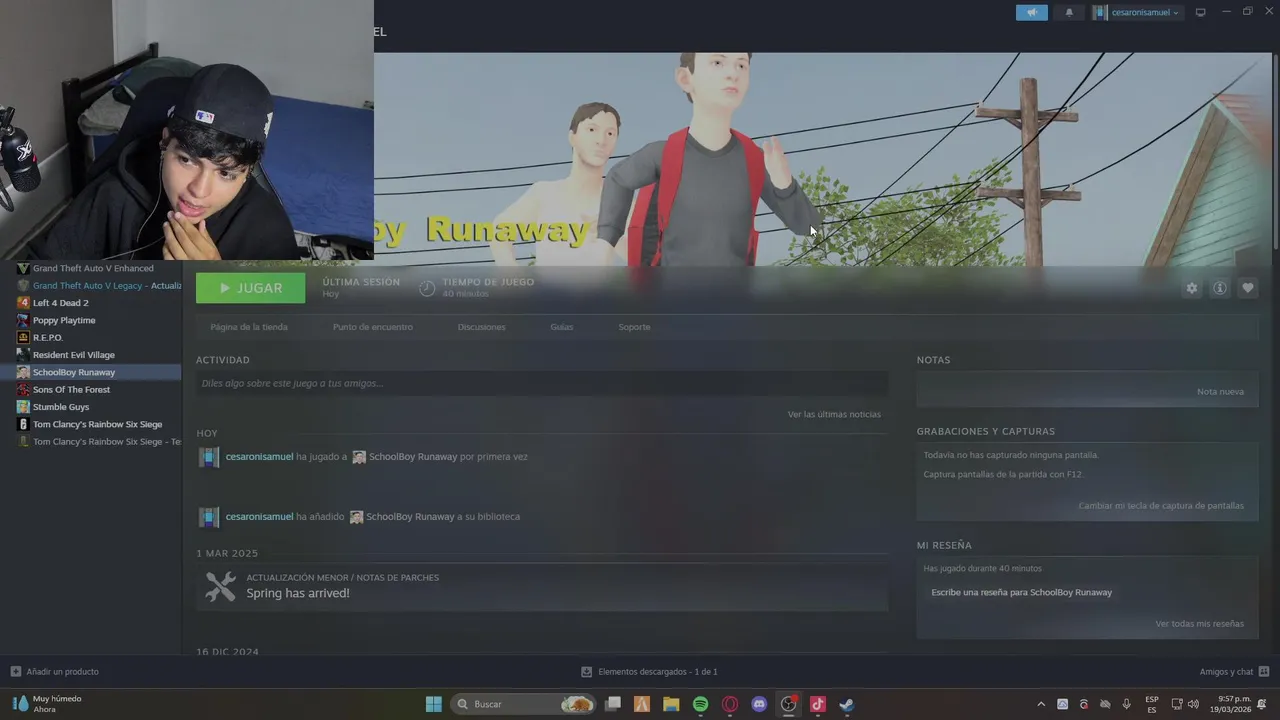The width and height of the screenshot is (1280, 720).
Task: Open Steam from the taskbar
Action: [846, 704]
